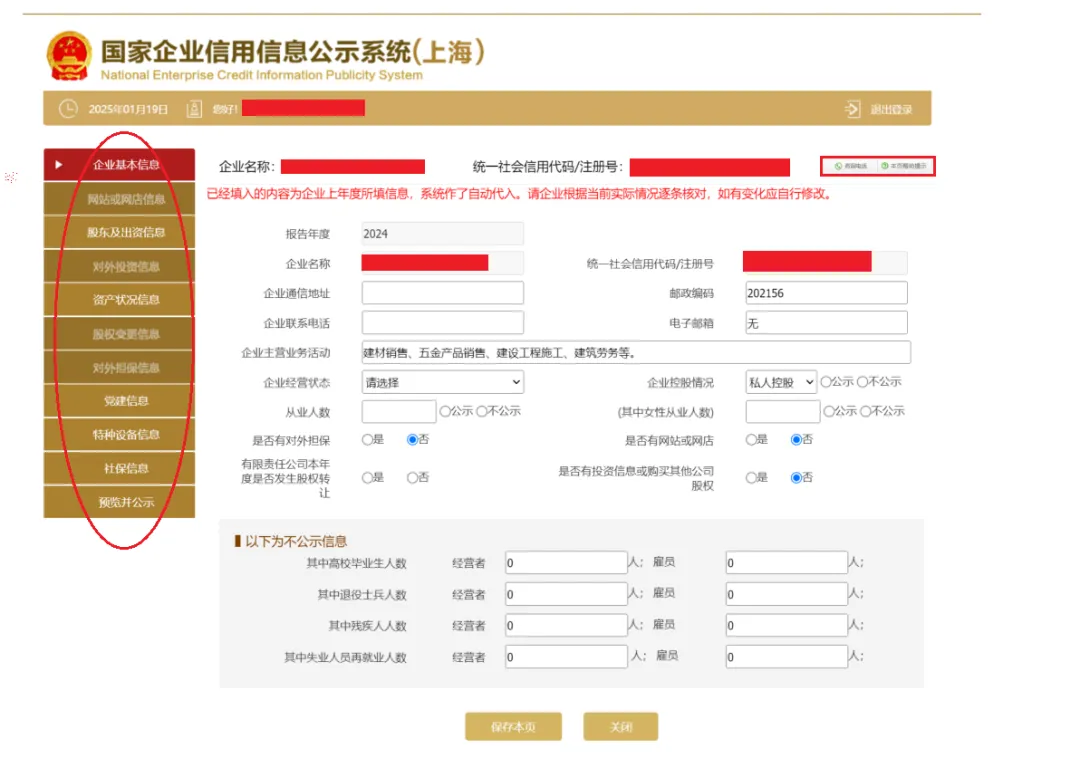Select 是 for 是否有网站或网店

pos(751,439)
